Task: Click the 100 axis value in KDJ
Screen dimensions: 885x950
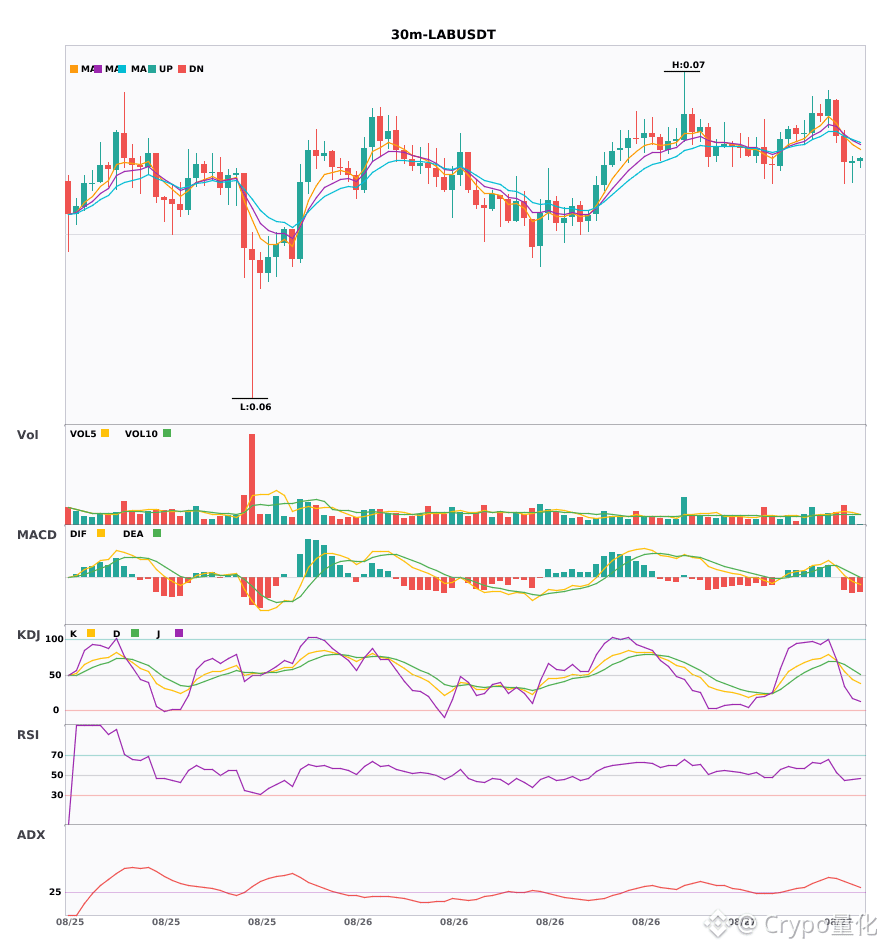Action: coord(55,639)
